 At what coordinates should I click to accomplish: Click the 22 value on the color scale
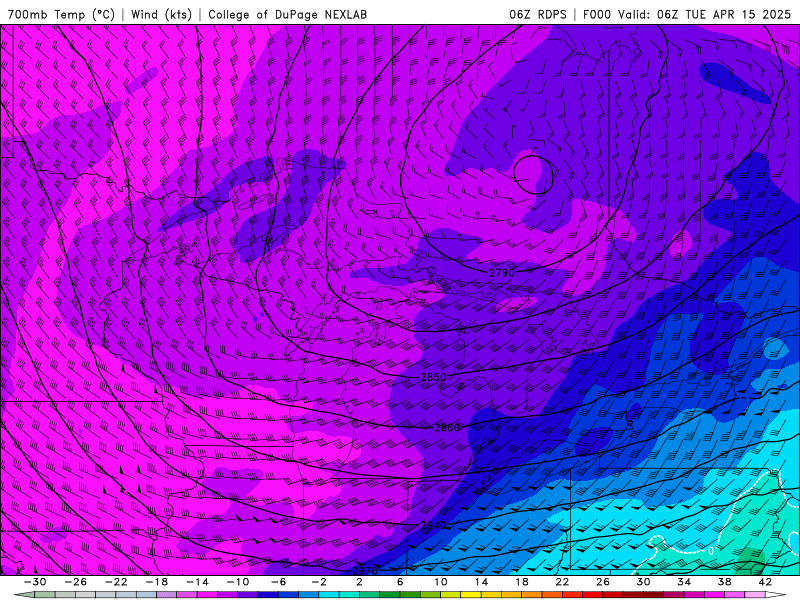click(x=562, y=582)
